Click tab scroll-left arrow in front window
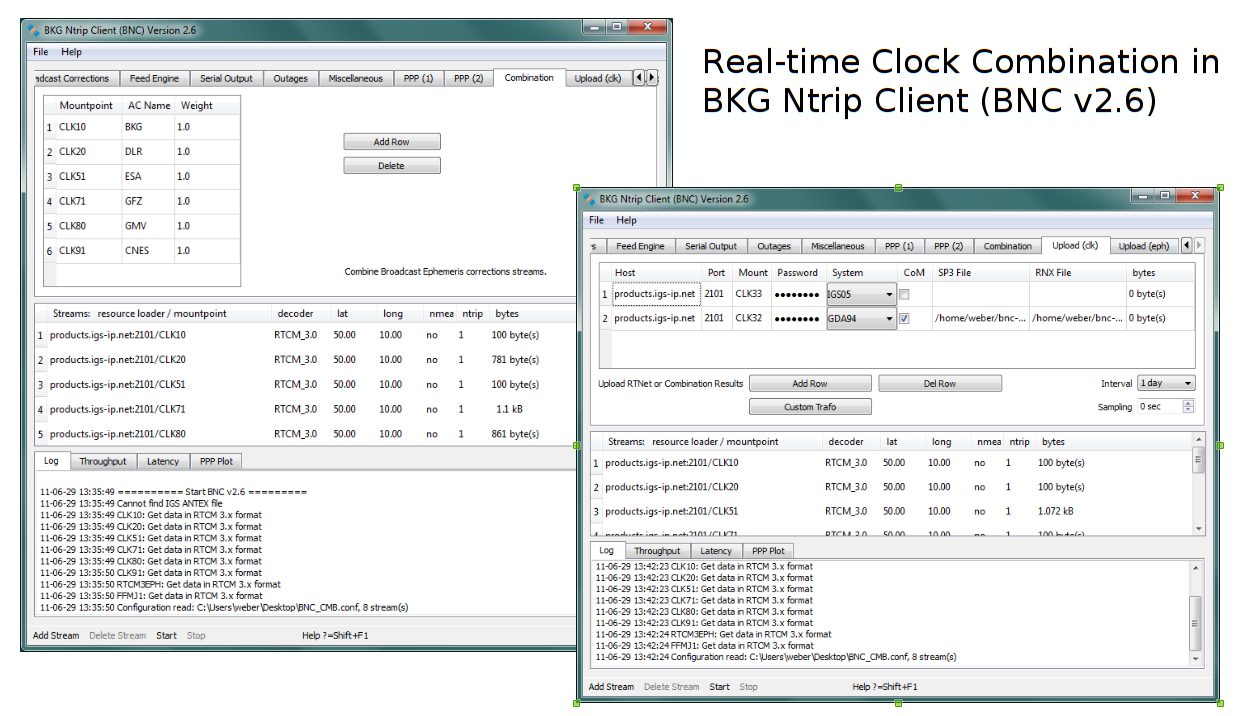 point(1186,246)
